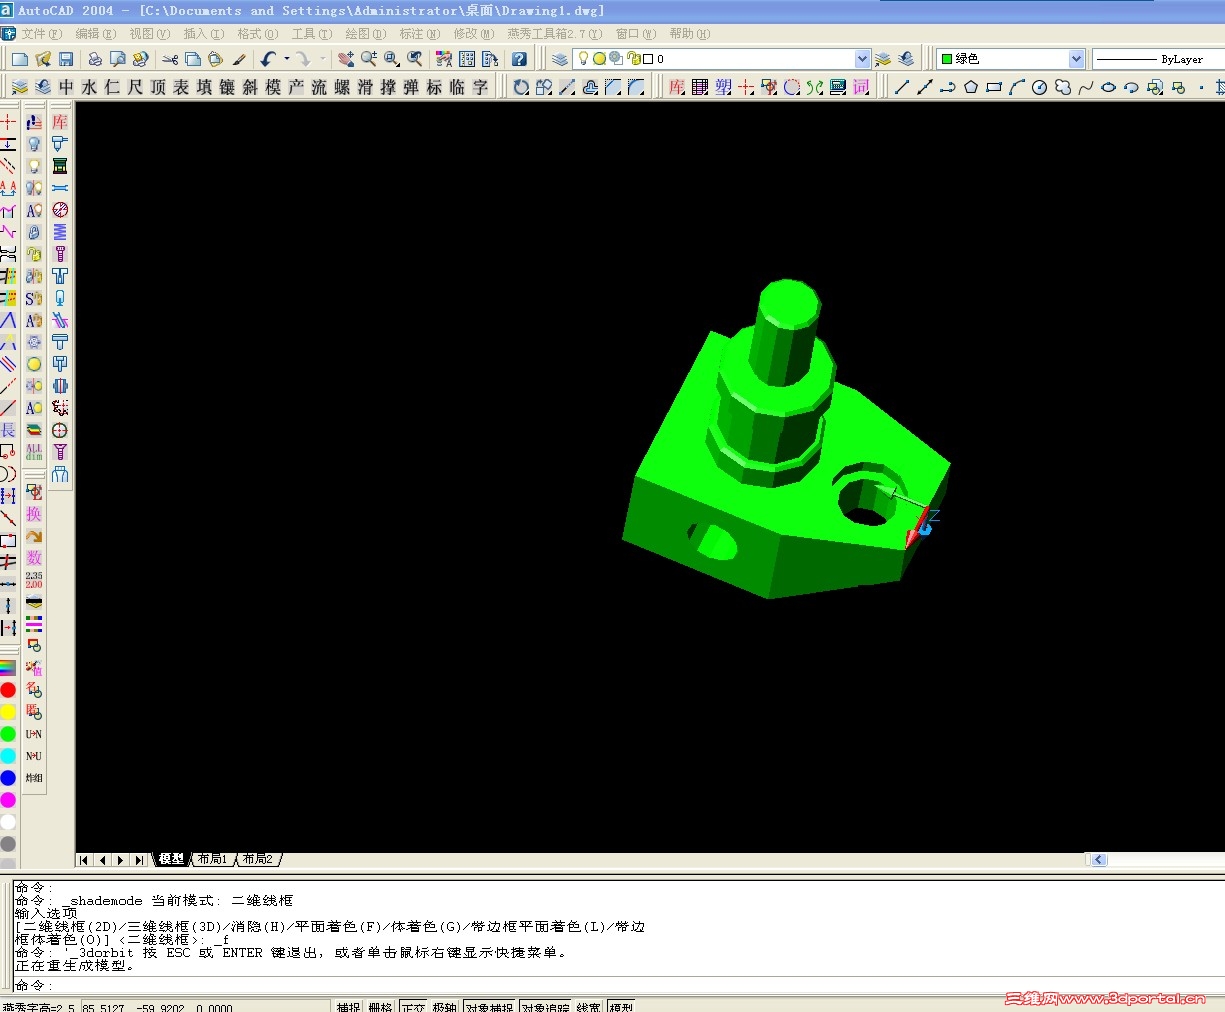This screenshot has width=1225, height=1012.
Task: Activate the Zoom Window tool
Action: [391, 58]
